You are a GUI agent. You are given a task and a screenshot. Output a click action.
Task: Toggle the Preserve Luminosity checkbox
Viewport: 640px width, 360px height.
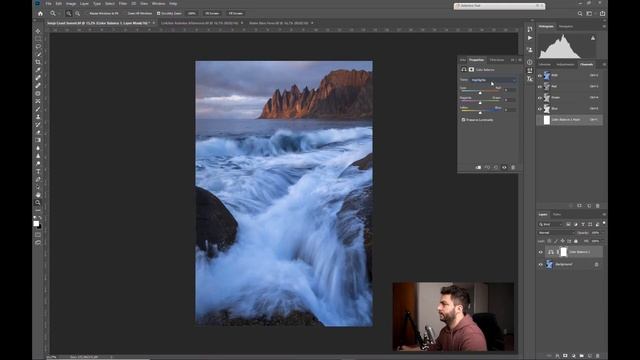[463, 120]
